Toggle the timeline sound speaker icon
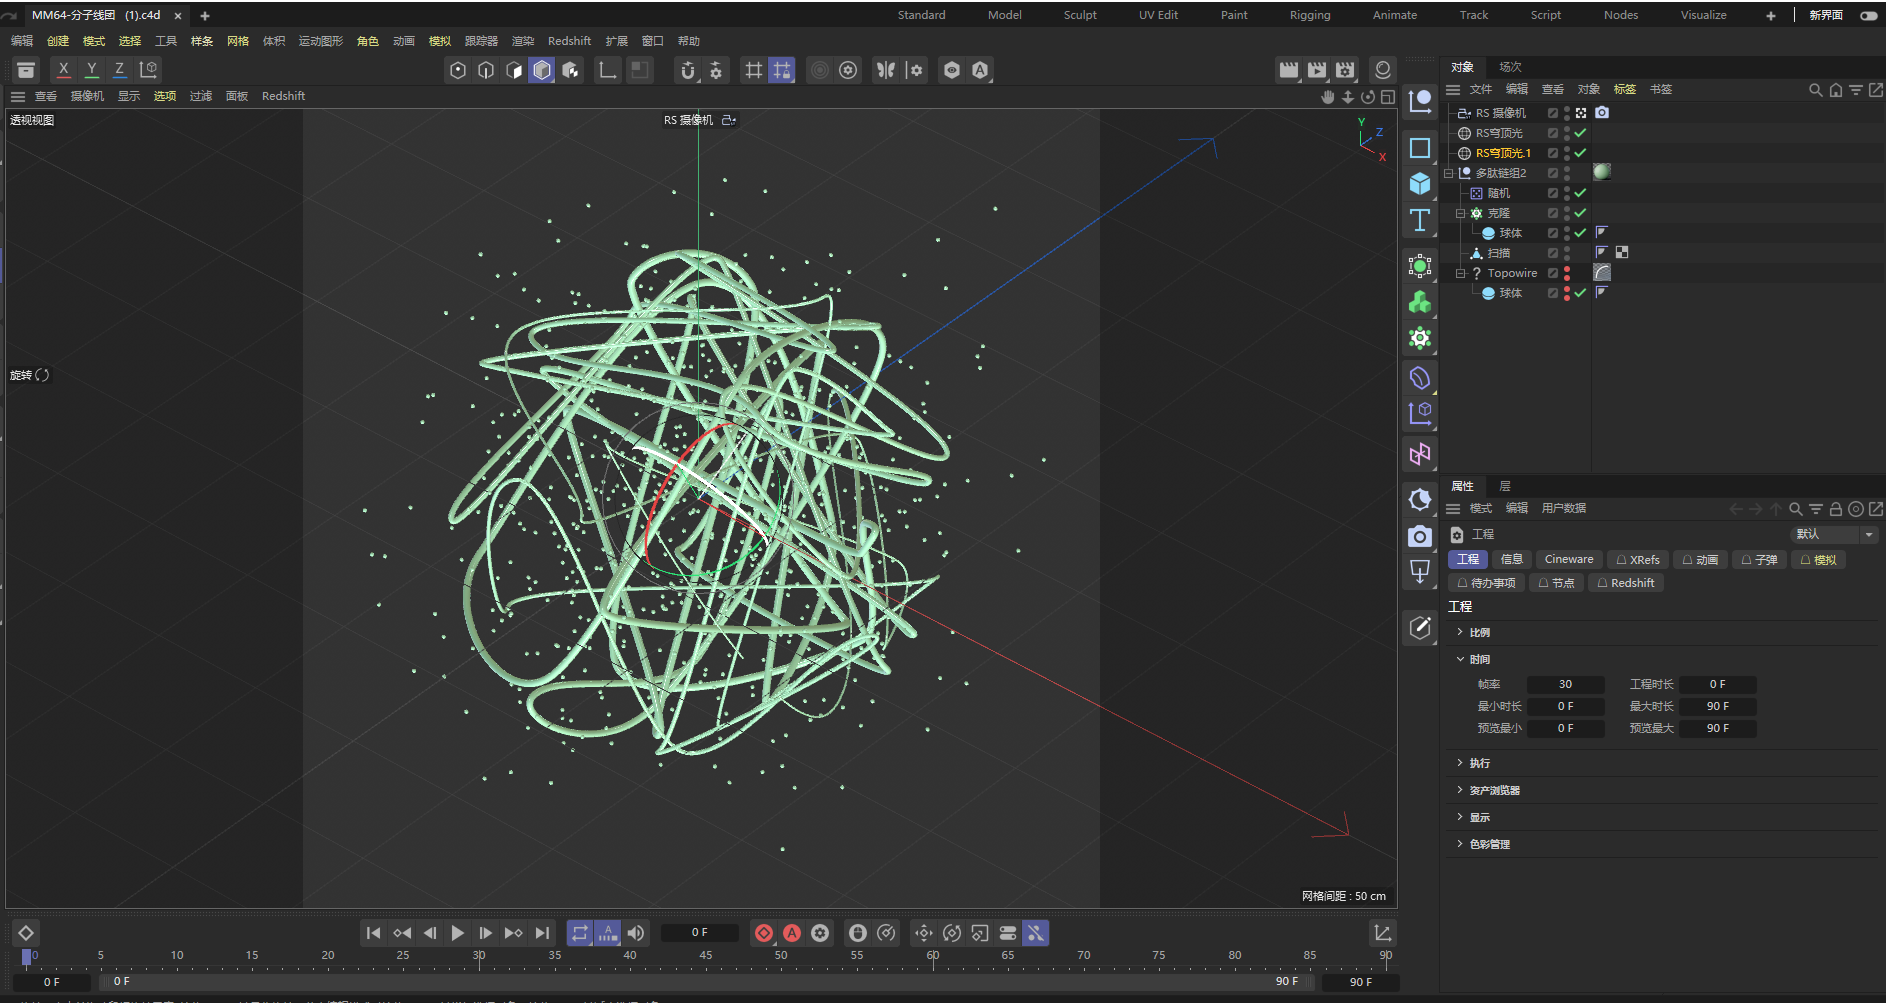The height and width of the screenshot is (1003, 1886). [636, 933]
